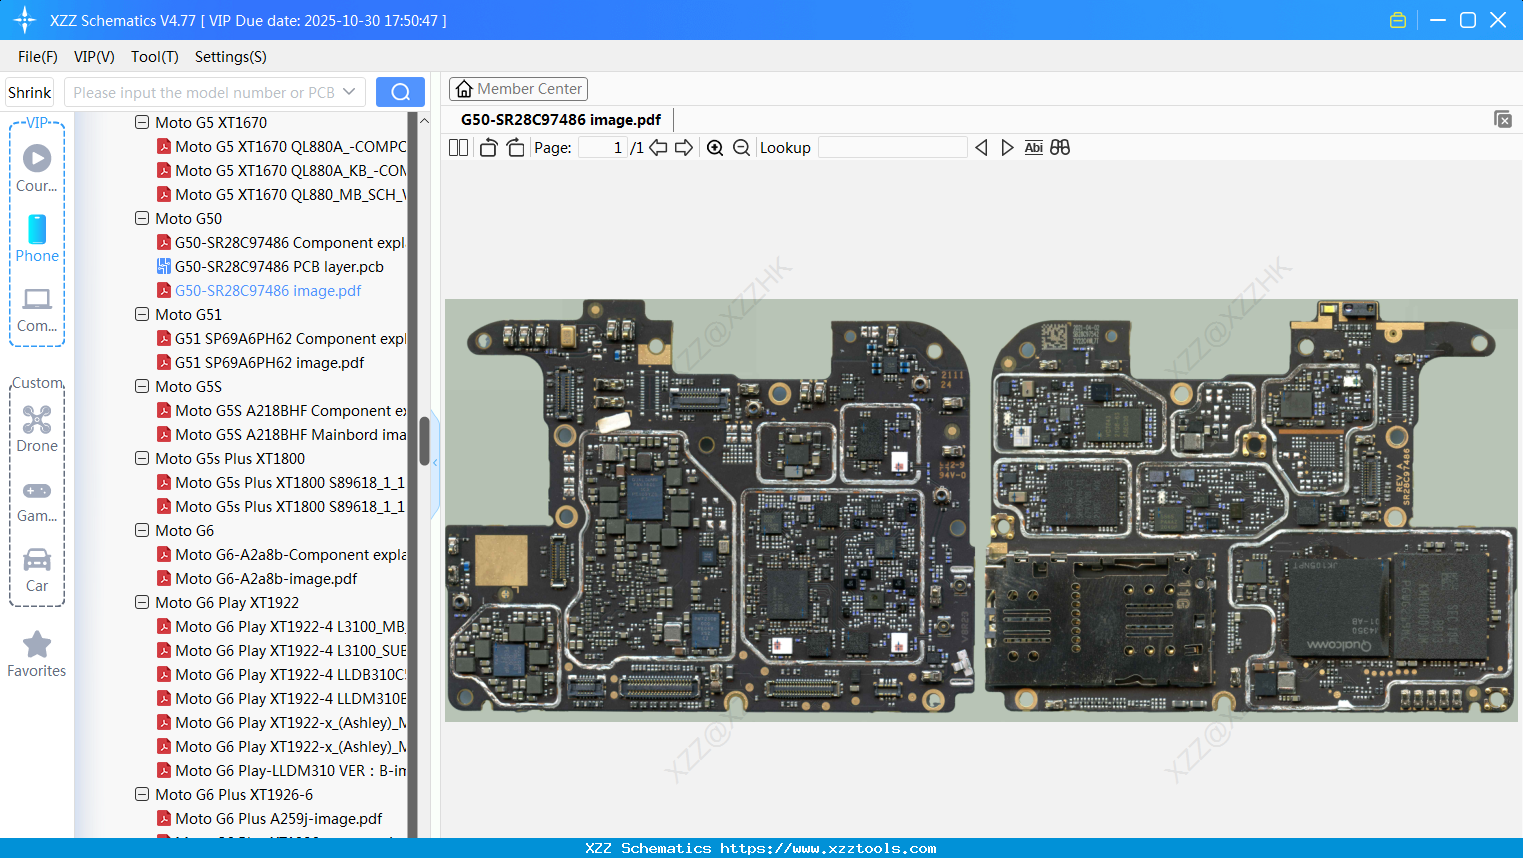Collapse the Moto G50 tree node

(x=141, y=218)
